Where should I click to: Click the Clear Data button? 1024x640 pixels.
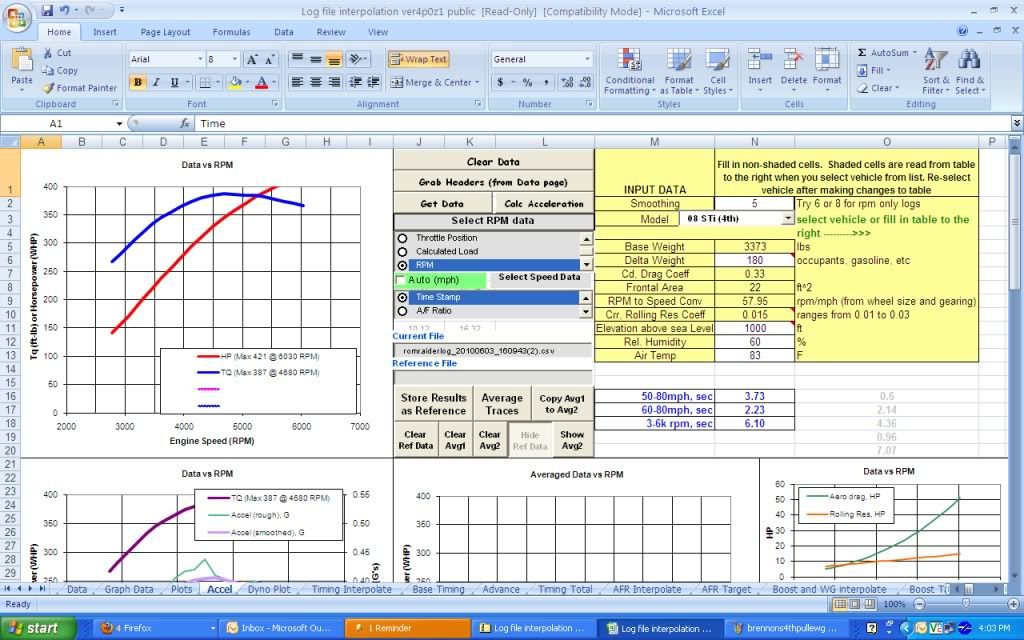(x=493, y=162)
